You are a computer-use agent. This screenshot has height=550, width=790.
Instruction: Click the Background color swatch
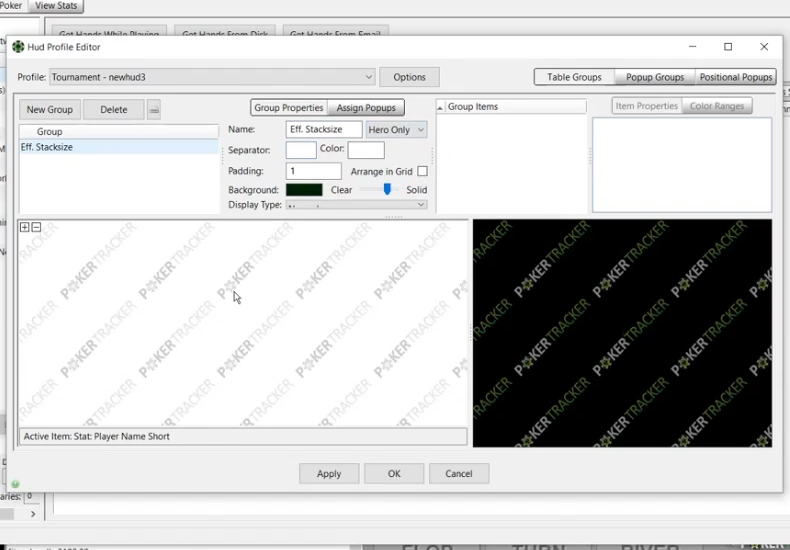304,190
